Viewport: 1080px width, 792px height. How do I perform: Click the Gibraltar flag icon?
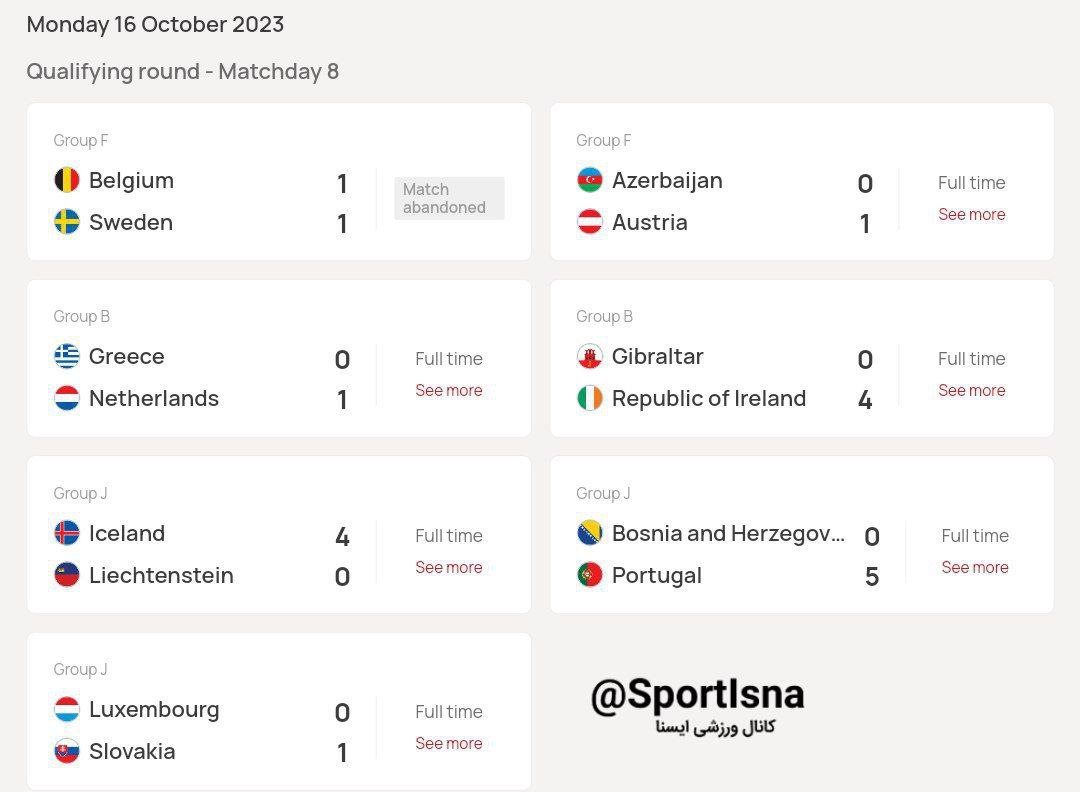click(x=590, y=356)
